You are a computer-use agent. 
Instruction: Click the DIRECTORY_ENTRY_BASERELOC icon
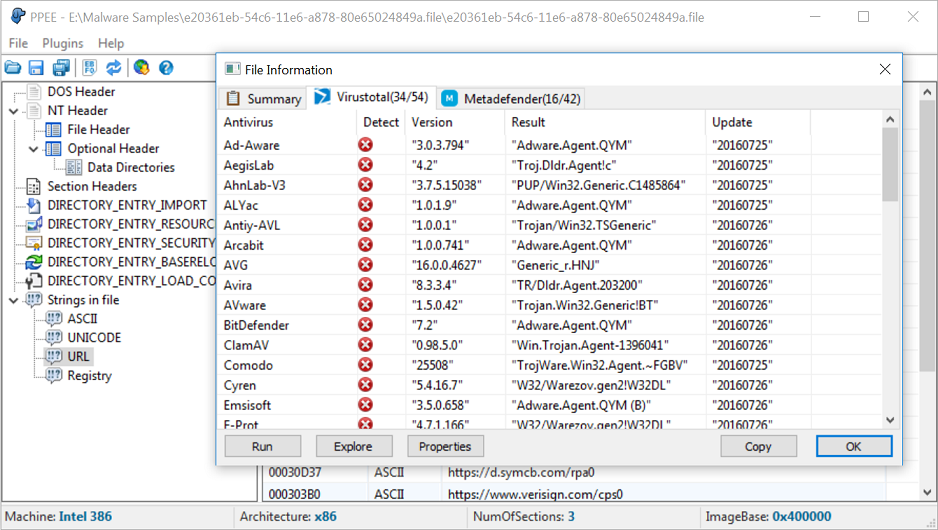pyautogui.click(x=34, y=262)
